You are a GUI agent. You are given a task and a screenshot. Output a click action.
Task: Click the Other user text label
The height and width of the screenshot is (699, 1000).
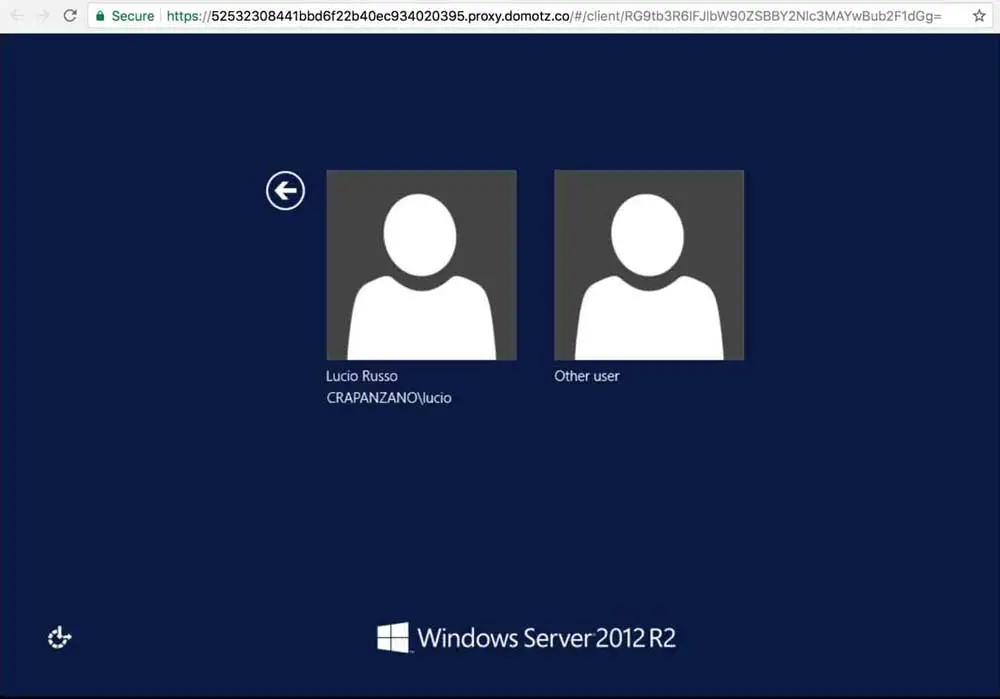(587, 376)
